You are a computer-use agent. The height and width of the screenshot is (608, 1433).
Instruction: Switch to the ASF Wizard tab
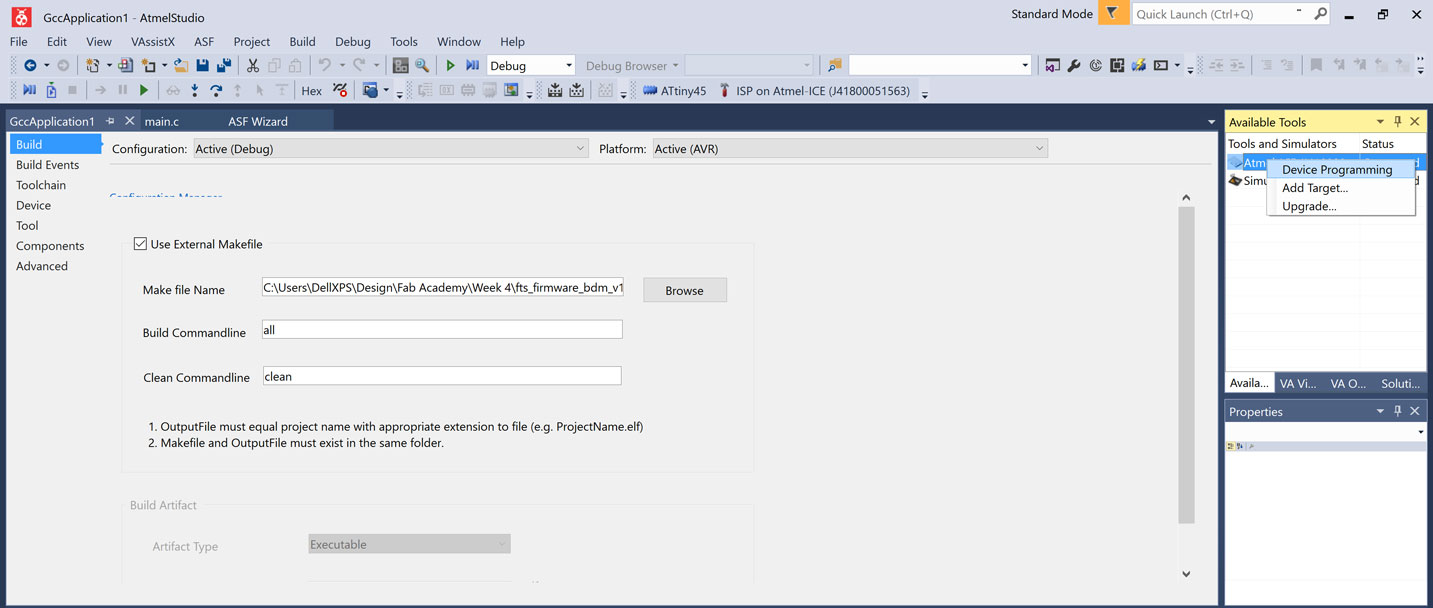coord(258,121)
